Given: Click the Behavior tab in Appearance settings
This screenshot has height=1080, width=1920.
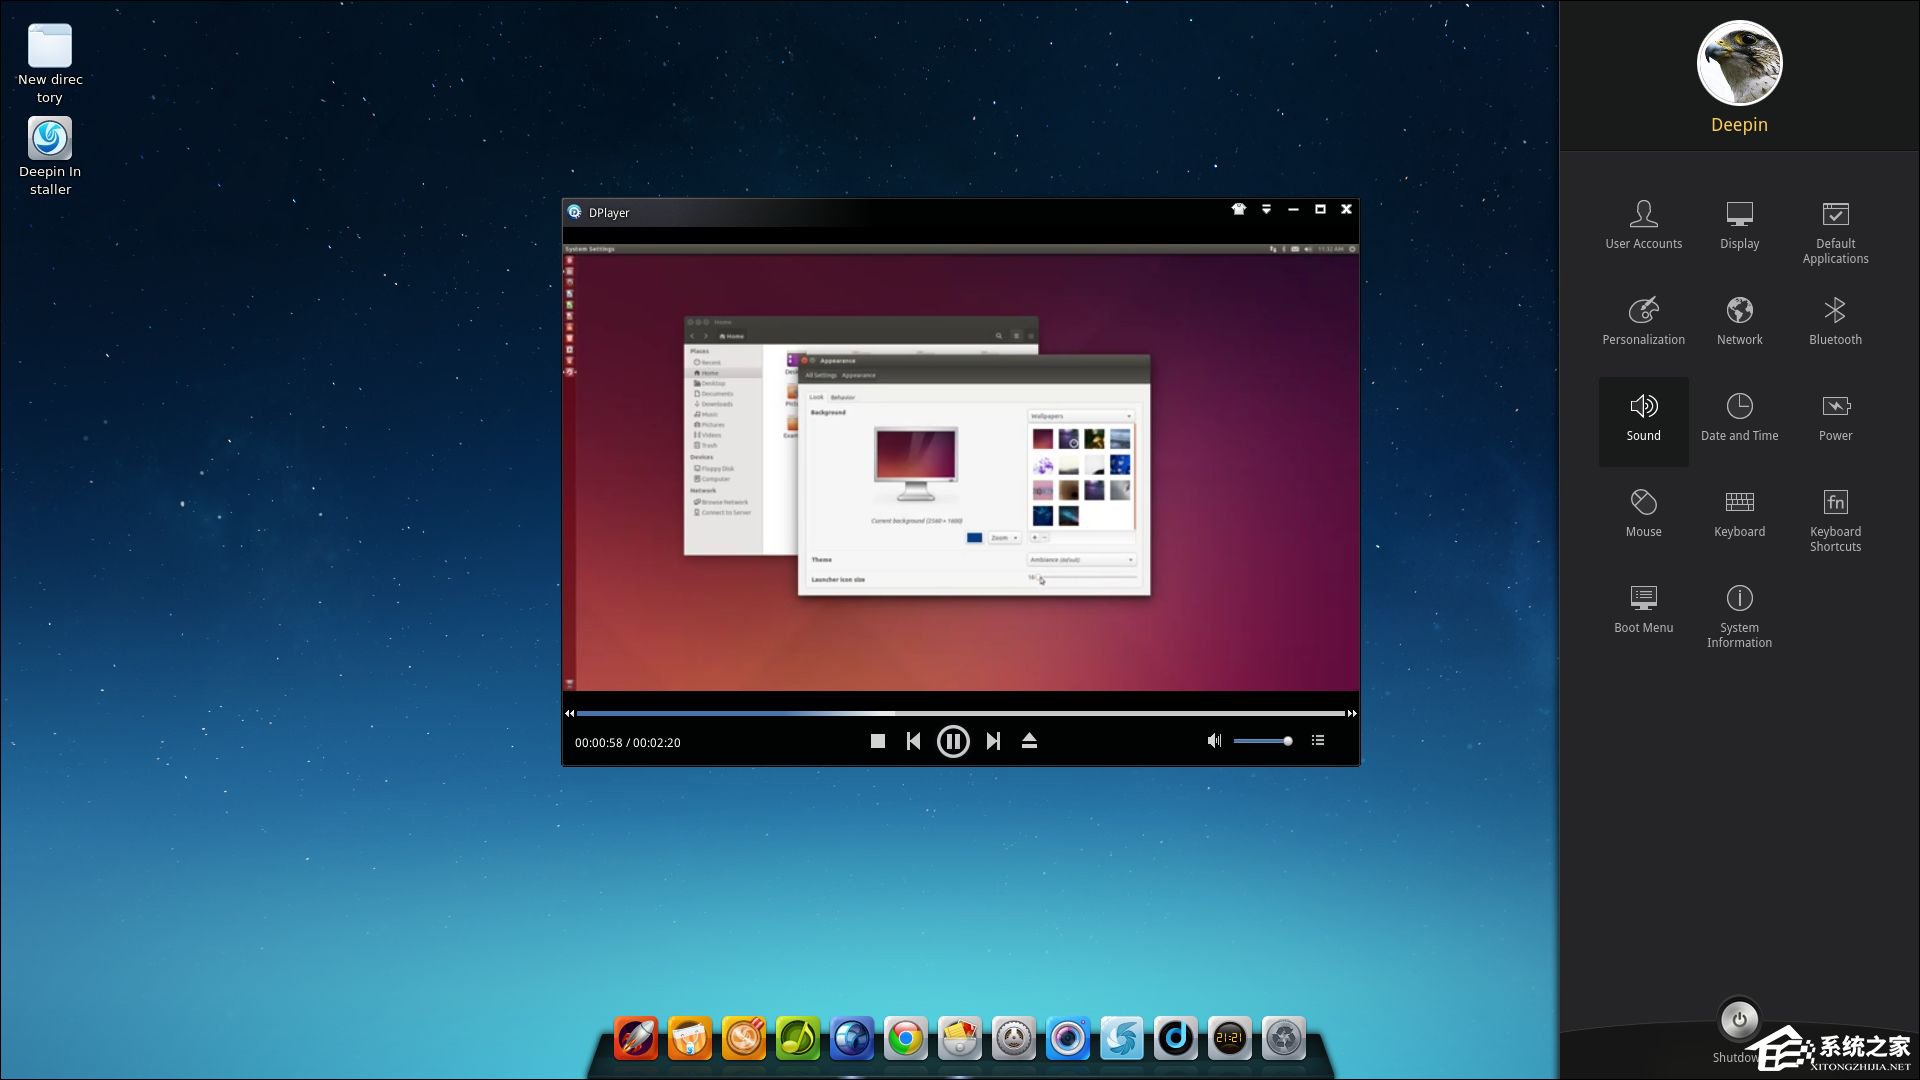Looking at the screenshot, I should pyautogui.click(x=843, y=400).
